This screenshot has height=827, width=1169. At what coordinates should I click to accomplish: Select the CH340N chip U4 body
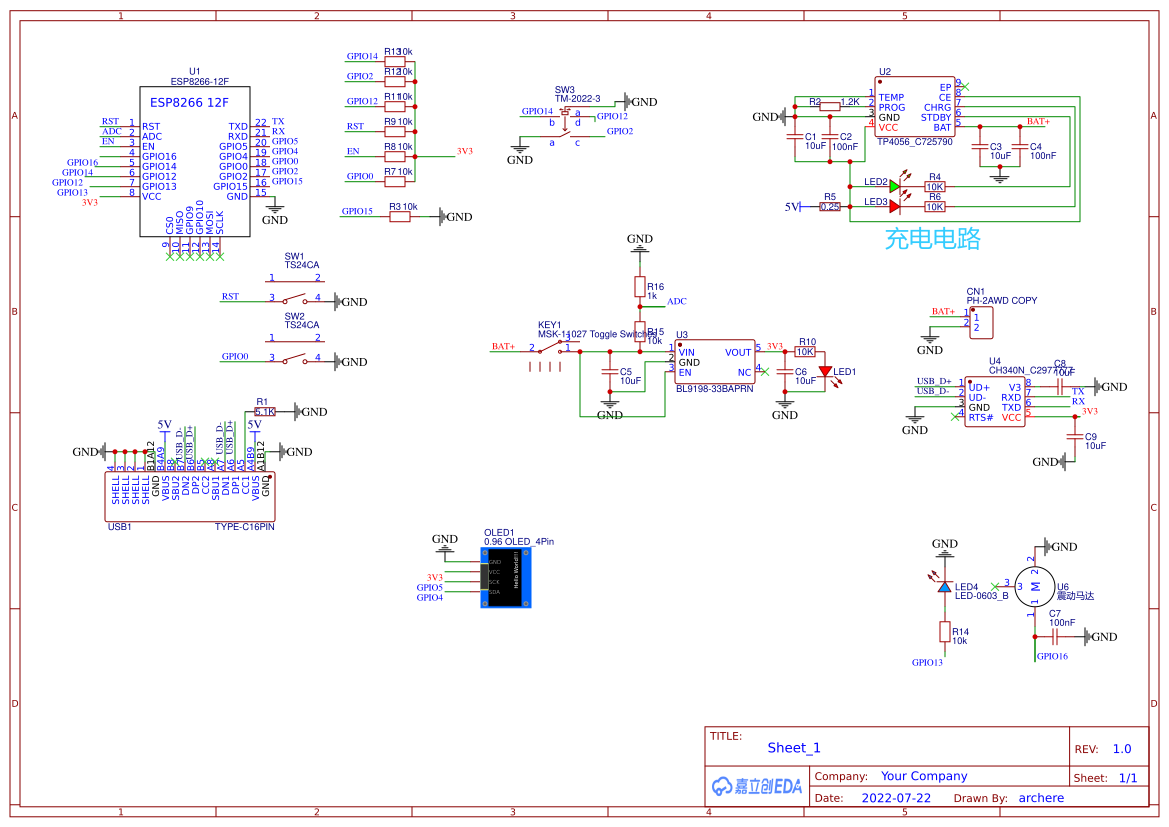995,402
